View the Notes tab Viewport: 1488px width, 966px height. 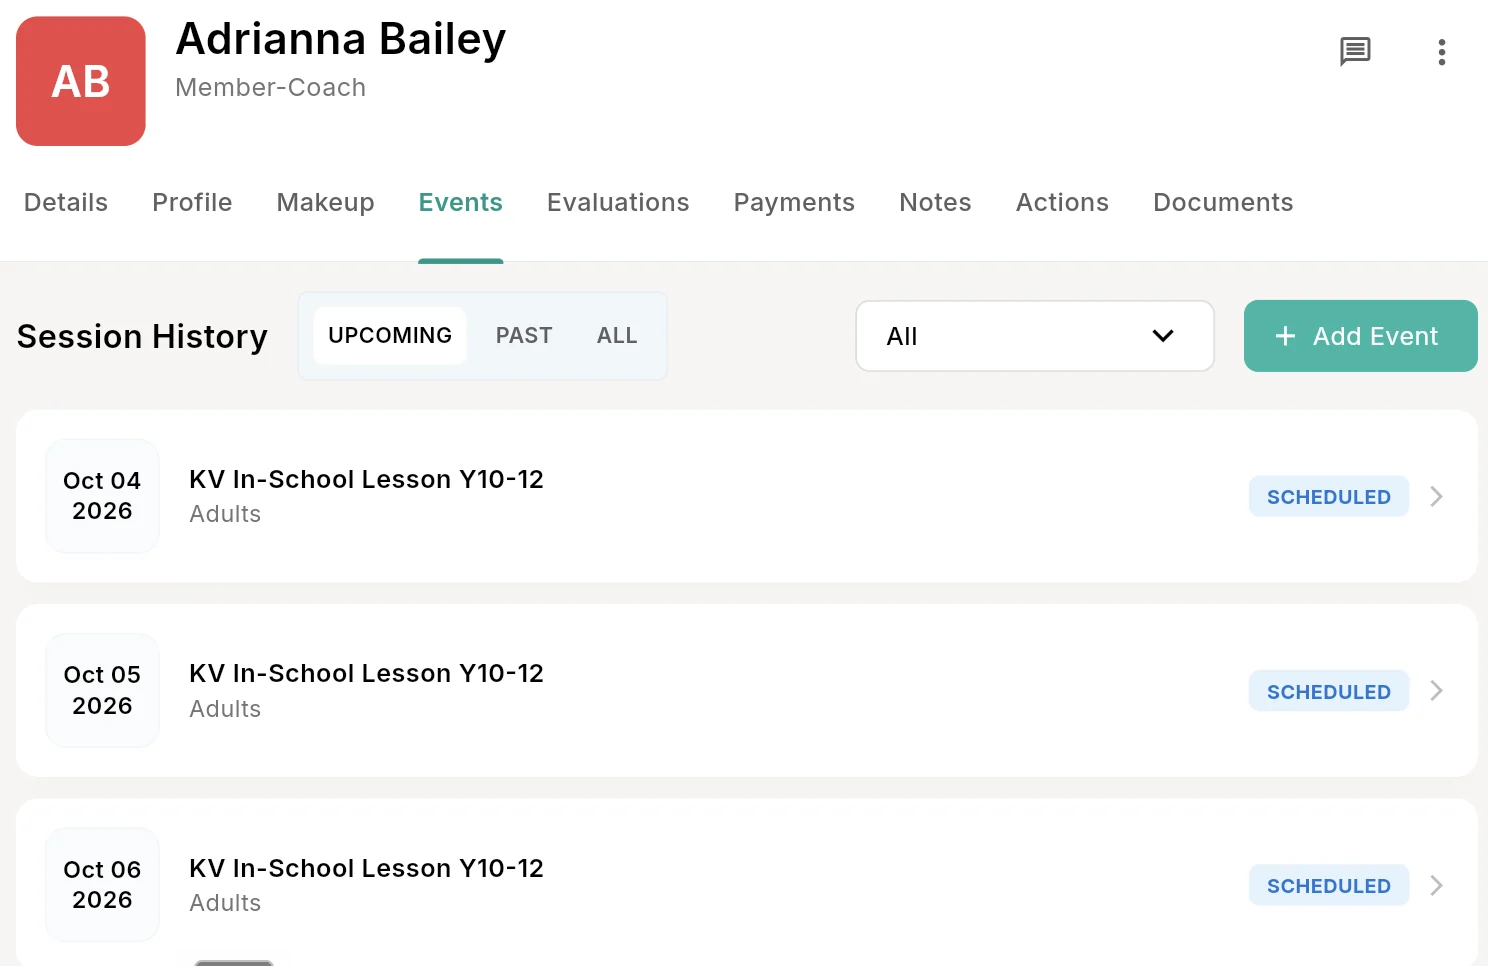coord(935,202)
